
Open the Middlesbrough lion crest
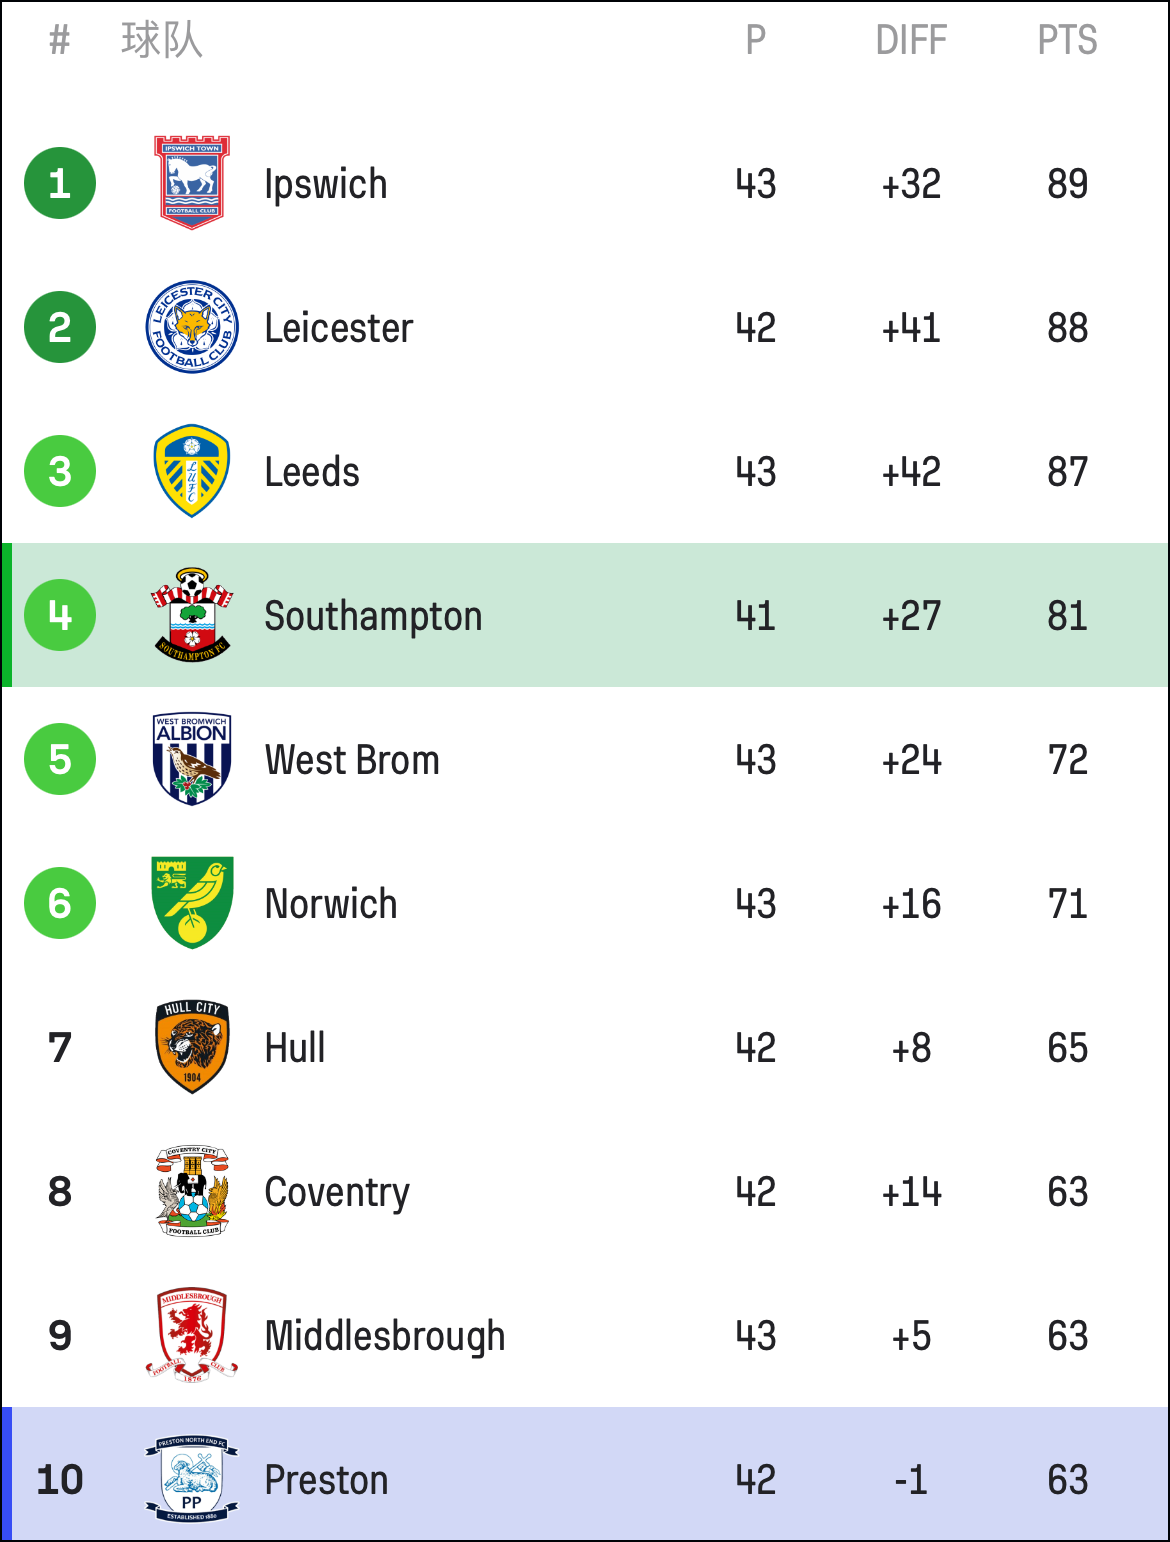(x=192, y=1335)
